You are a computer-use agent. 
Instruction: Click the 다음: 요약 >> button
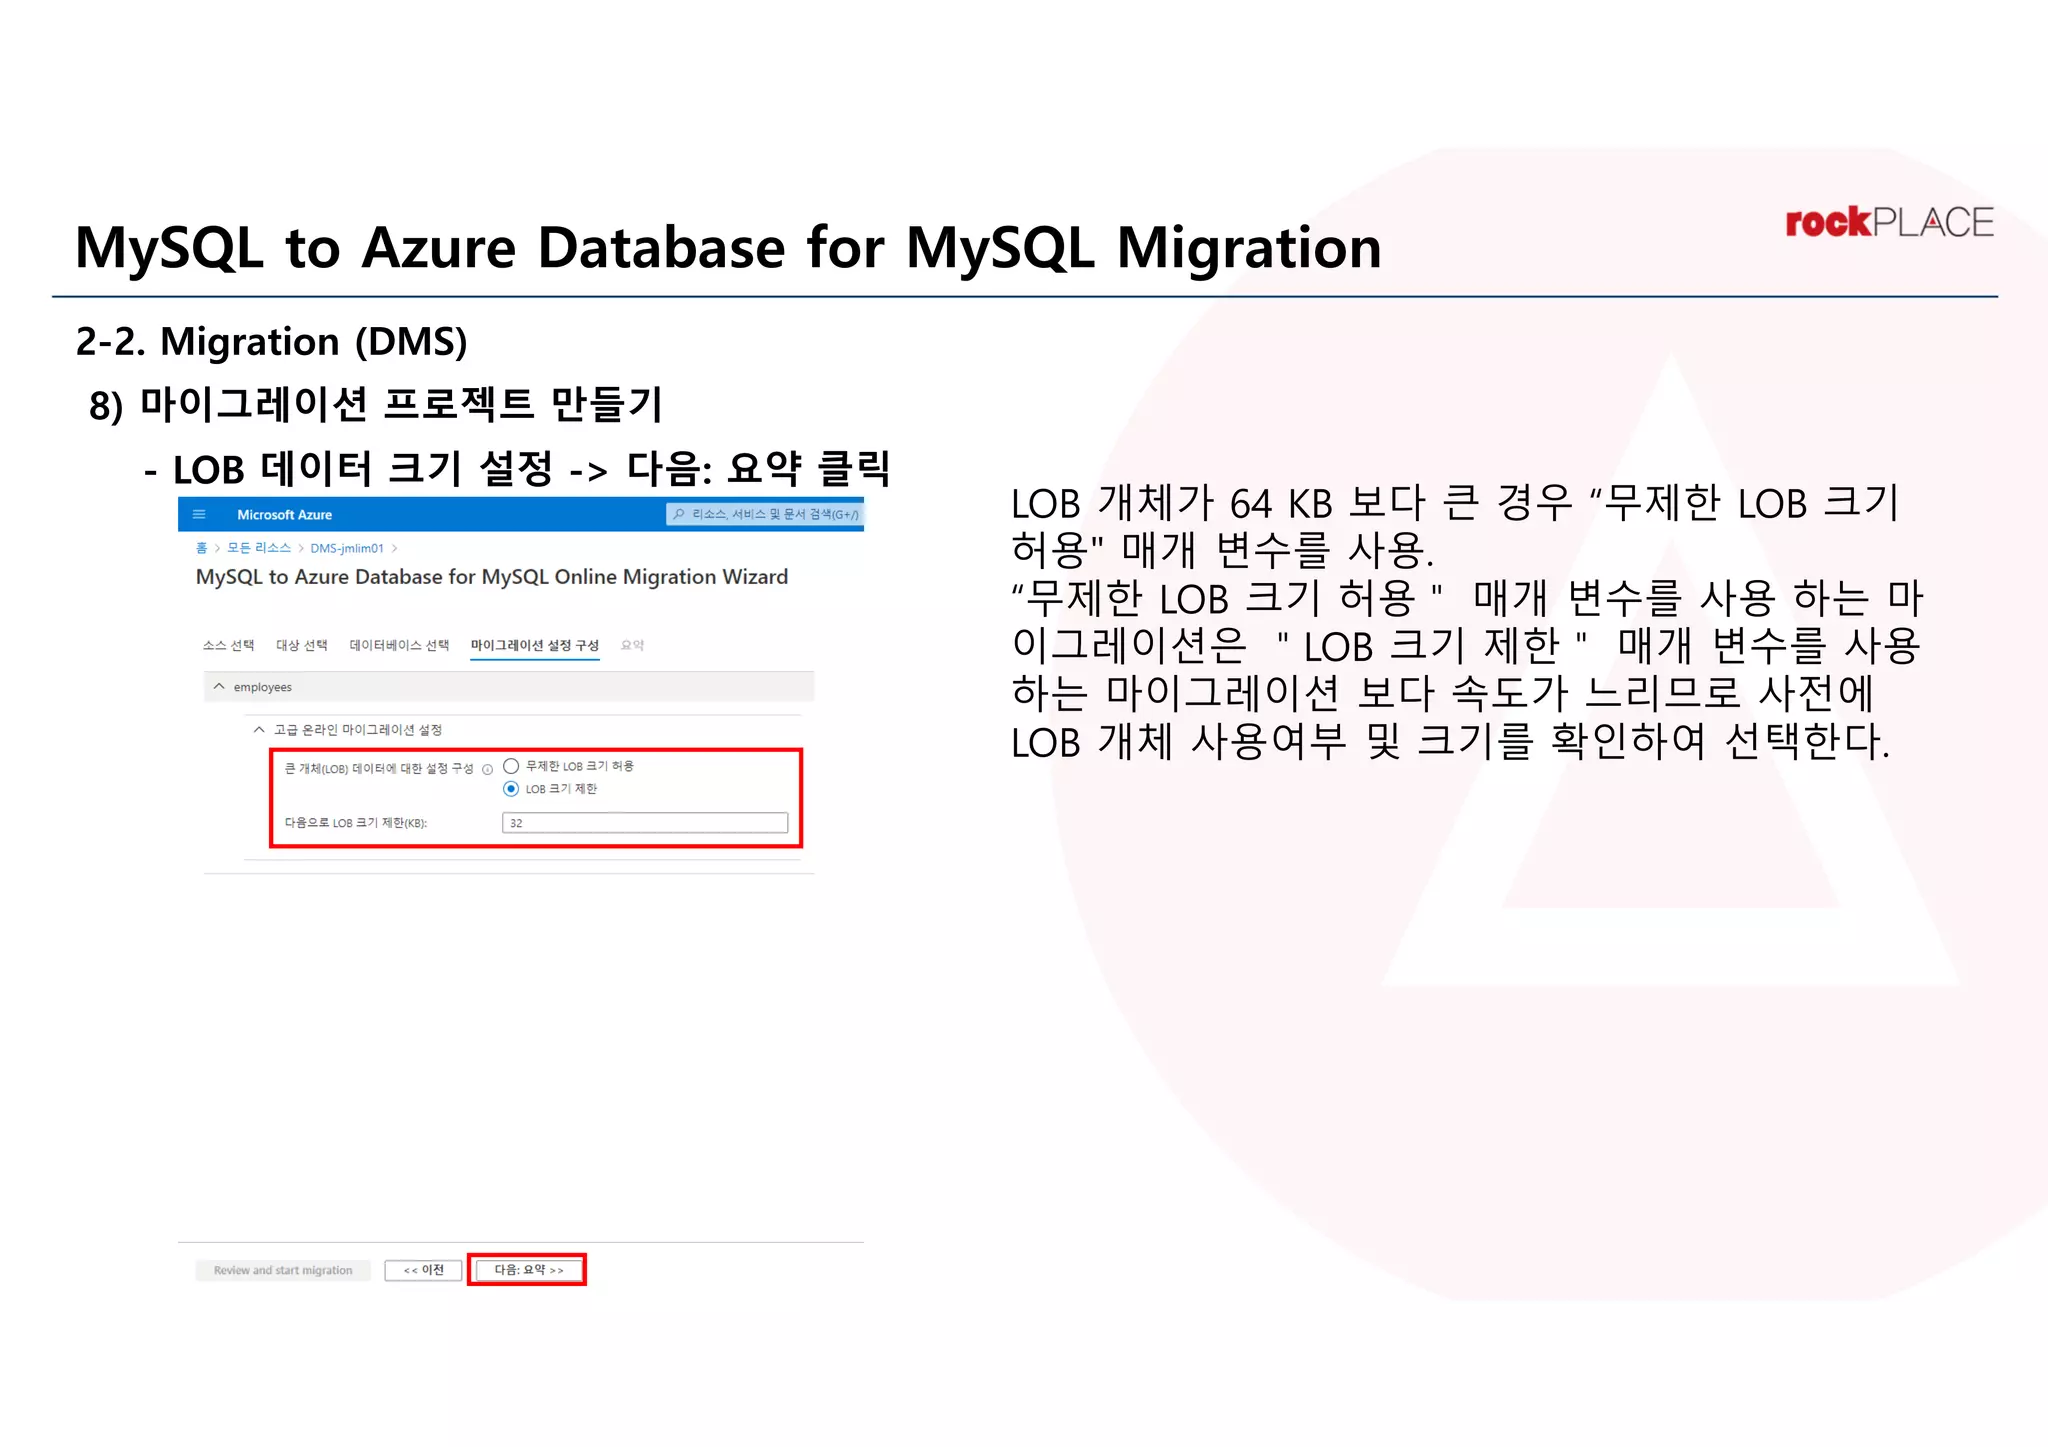(528, 1270)
